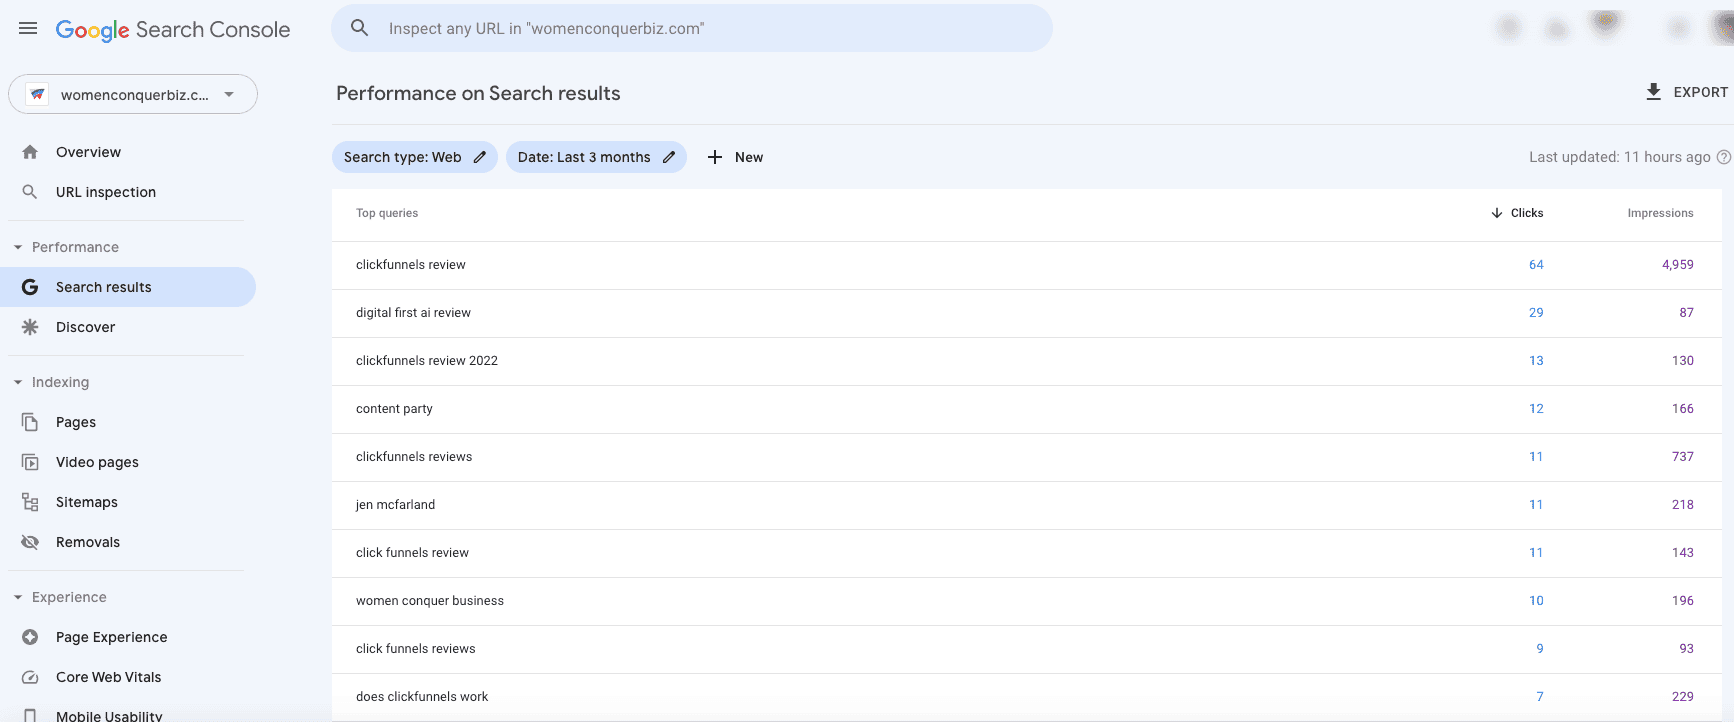Edit Search type filter pencil icon
Screen dimensions: 1734x722
(480, 157)
